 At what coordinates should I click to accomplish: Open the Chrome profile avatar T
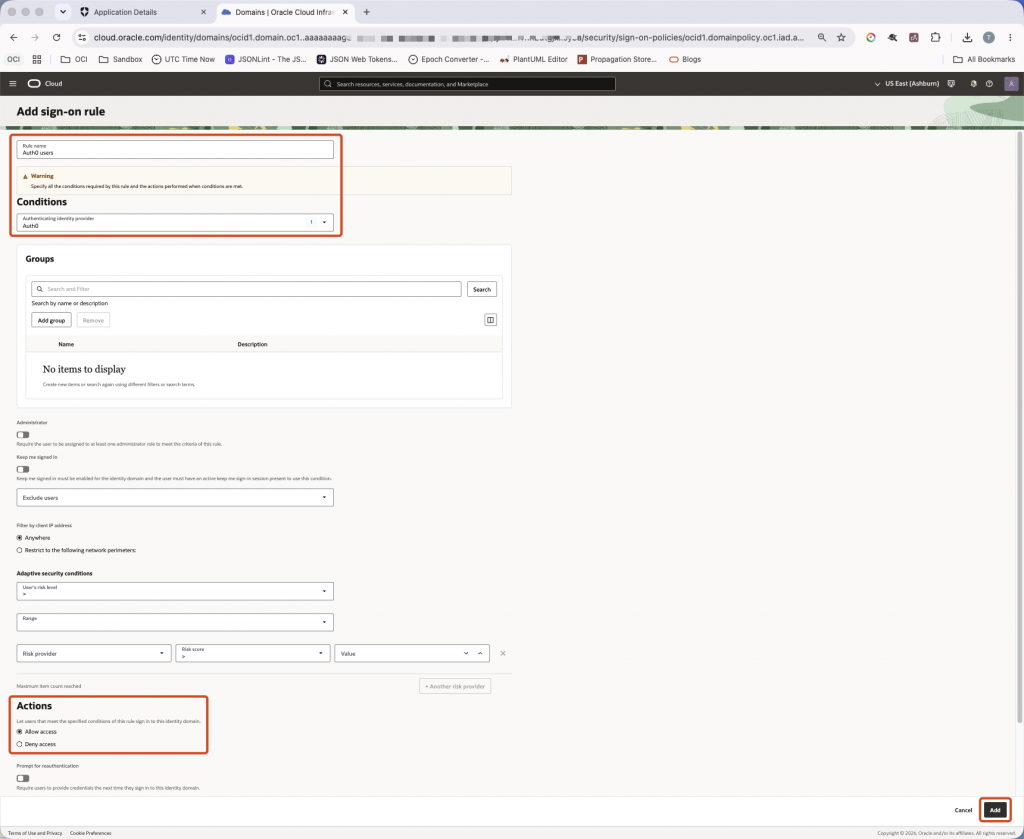(x=989, y=38)
